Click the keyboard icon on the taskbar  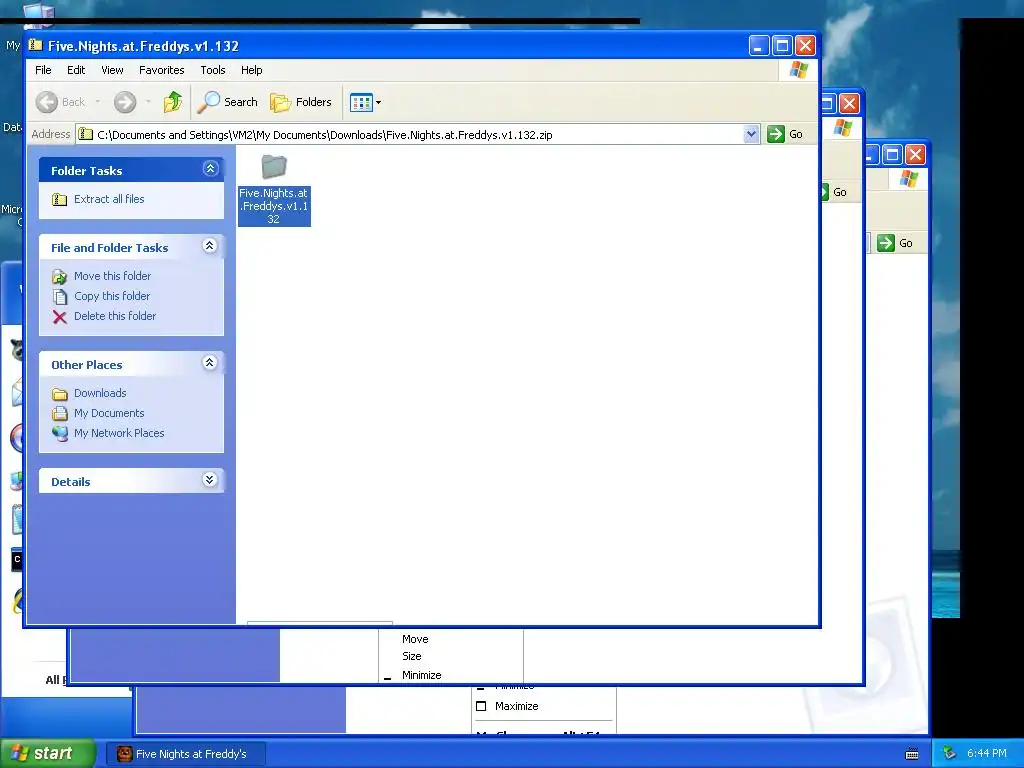912,754
